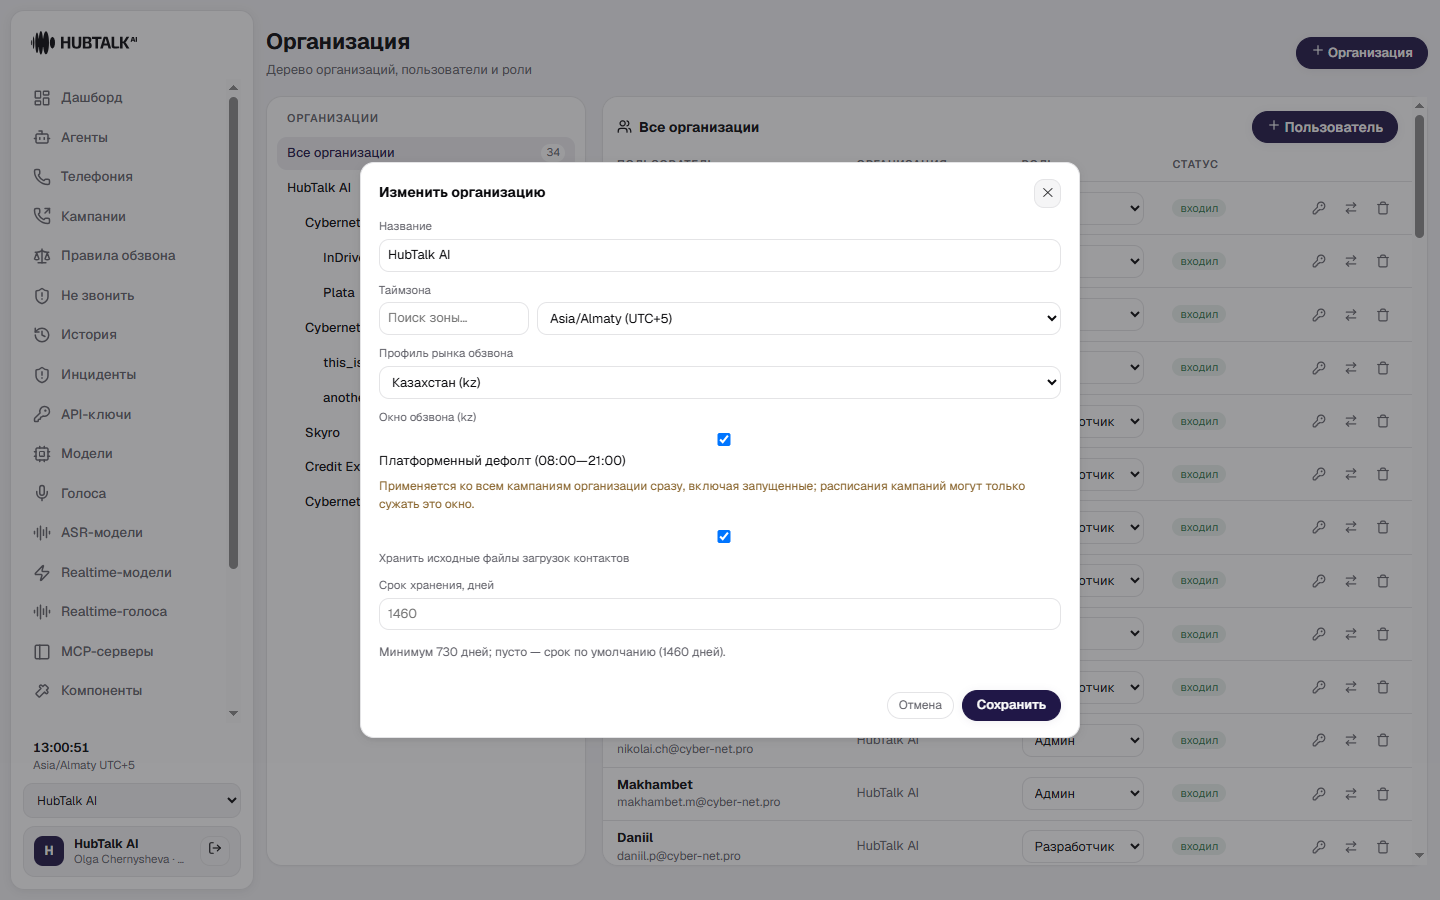Click the transfer arrows icon in Makhambet's row
Viewport: 1440px width, 900px height.
(1351, 794)
